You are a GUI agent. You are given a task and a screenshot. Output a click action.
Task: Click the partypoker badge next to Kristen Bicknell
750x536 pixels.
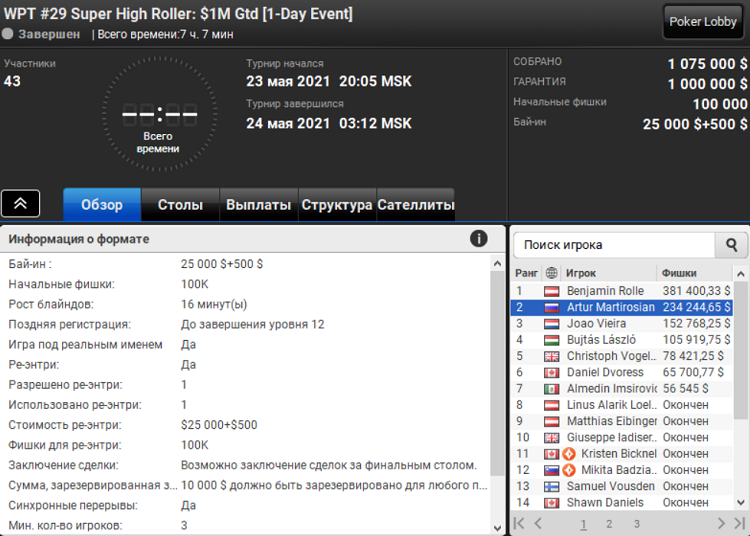[x=571, y=454]
